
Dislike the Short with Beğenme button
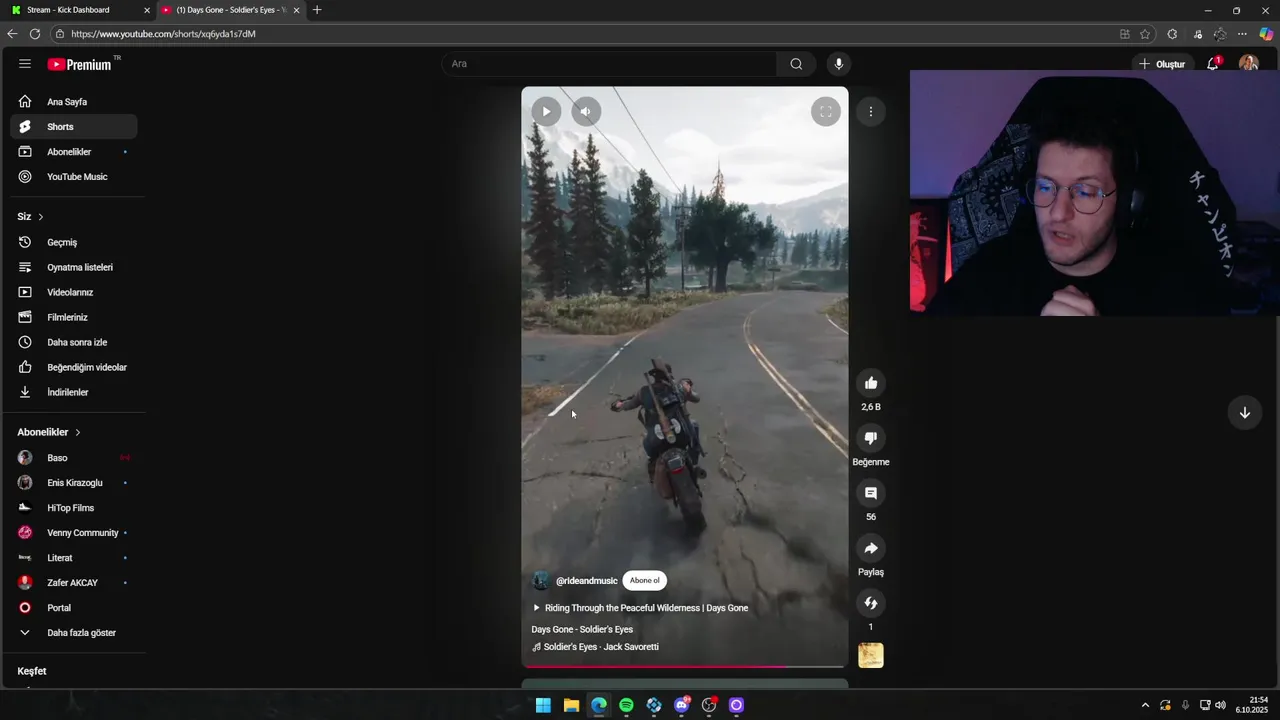(x=871, y=438)
